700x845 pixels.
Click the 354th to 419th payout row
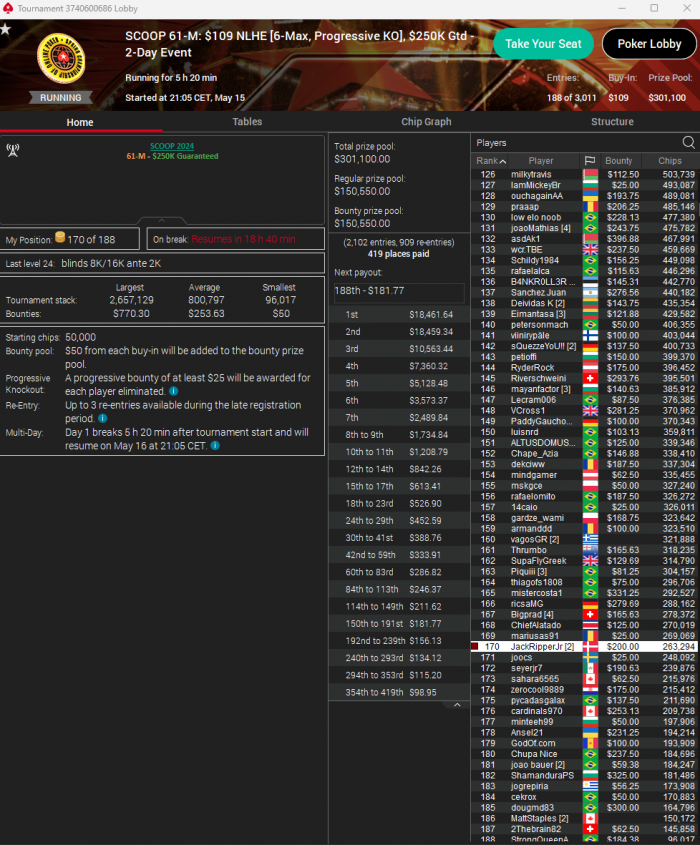(399, 692)
